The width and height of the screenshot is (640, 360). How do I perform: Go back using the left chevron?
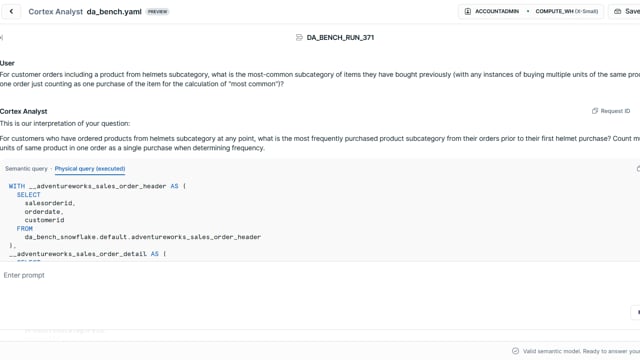pyautogui.click(x=11, y=11)
